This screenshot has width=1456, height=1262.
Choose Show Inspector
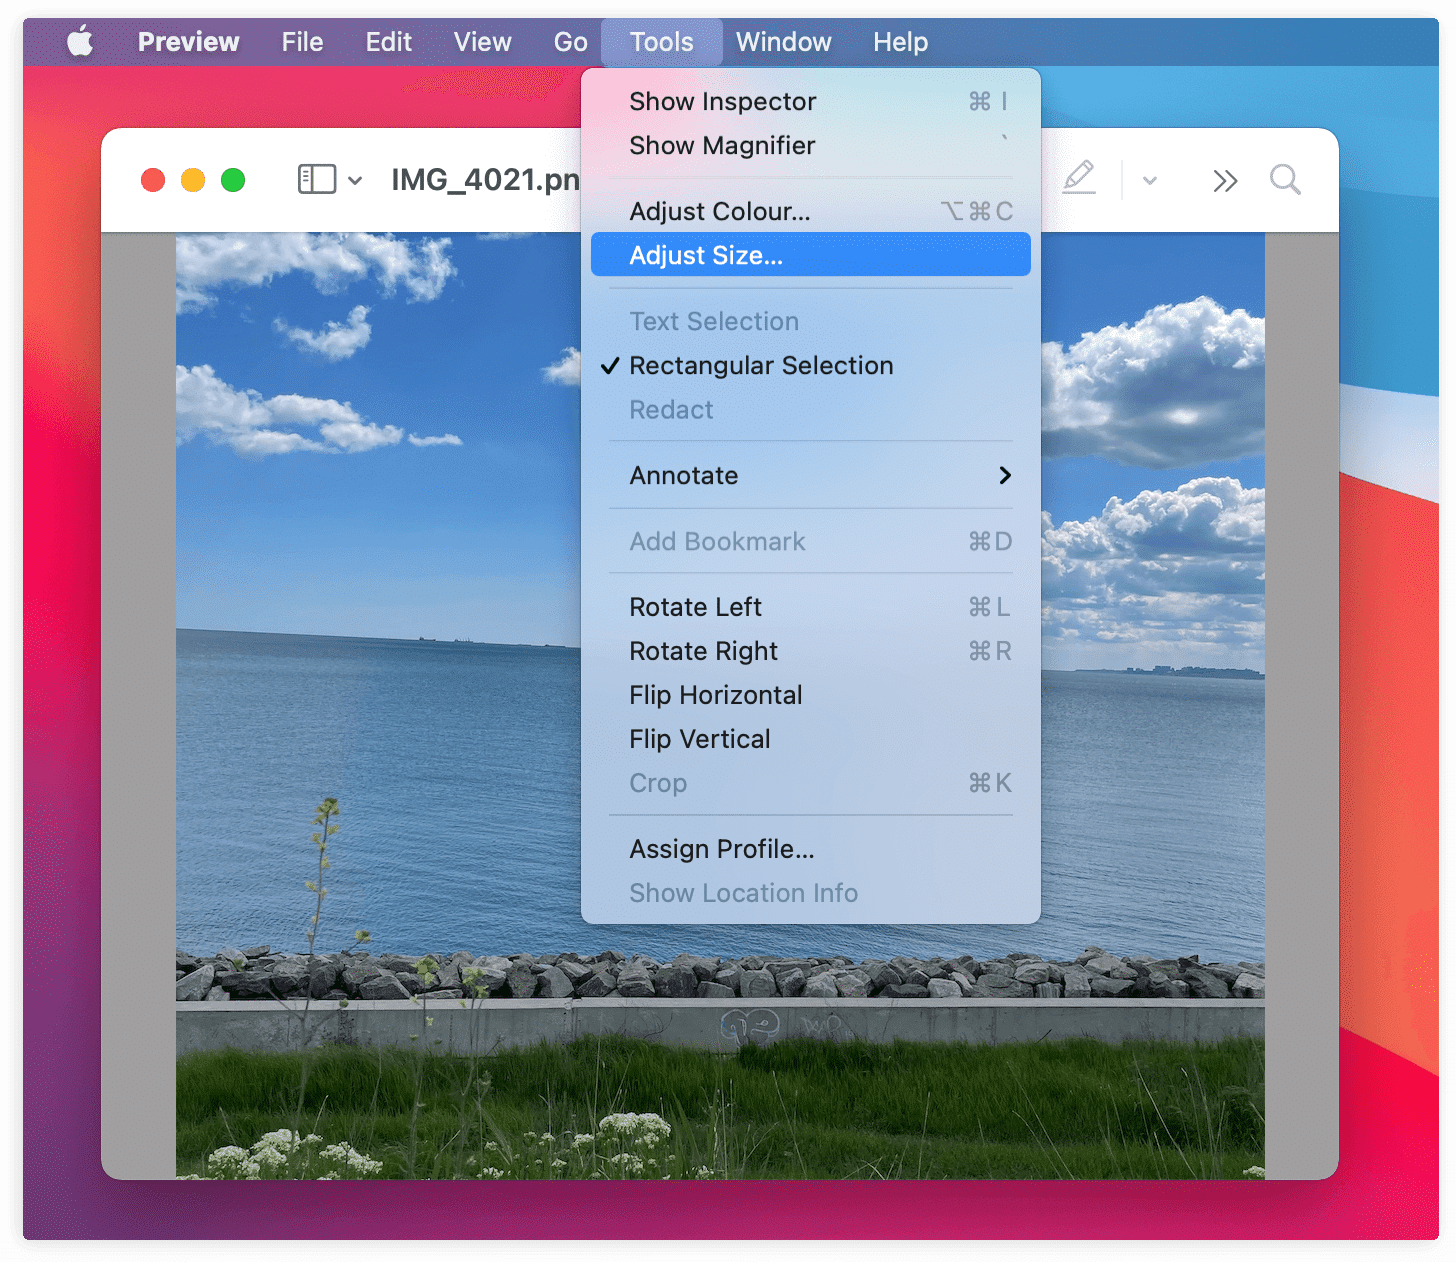[x=722, y=101]
